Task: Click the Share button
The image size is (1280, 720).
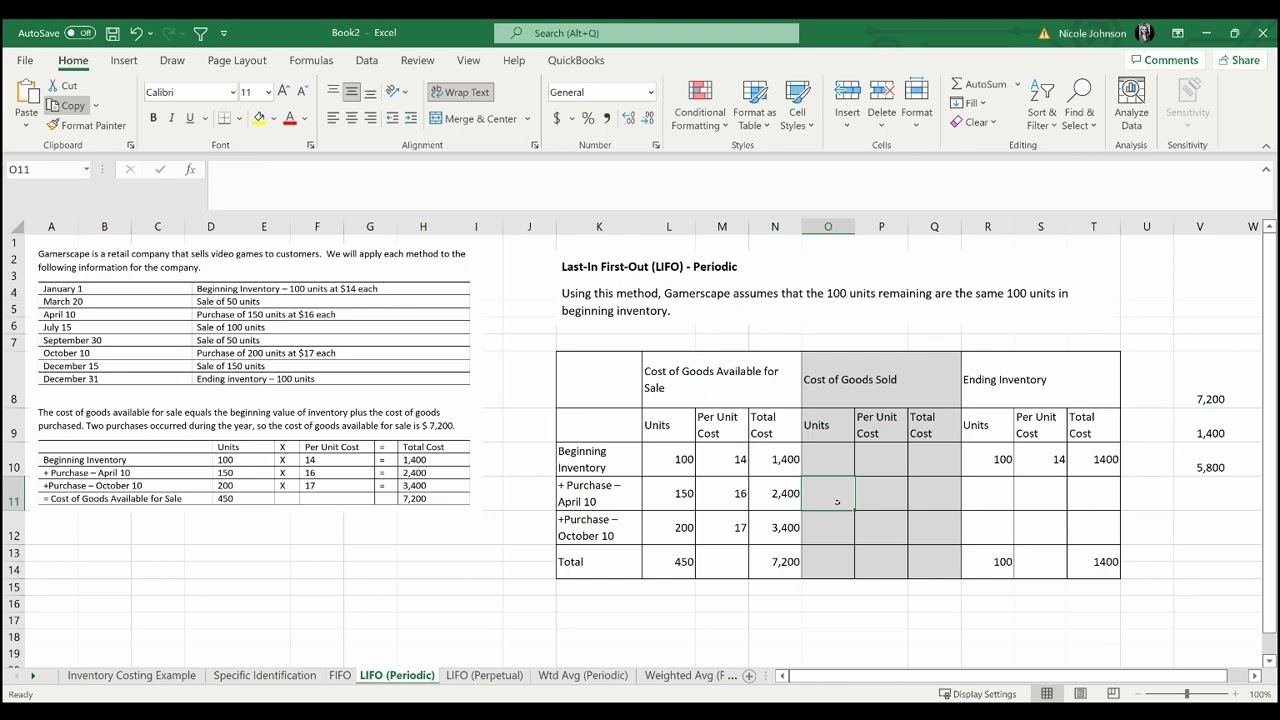Action: [1238, 60]
